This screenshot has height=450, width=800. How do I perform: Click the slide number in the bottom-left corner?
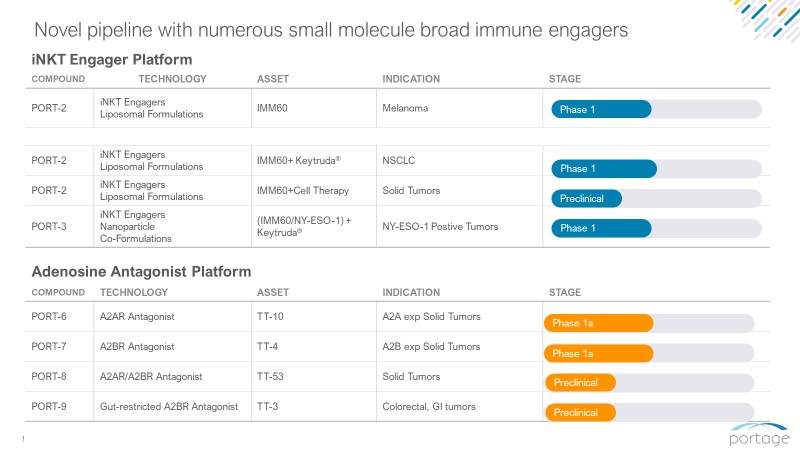click(x=22, y=438)
